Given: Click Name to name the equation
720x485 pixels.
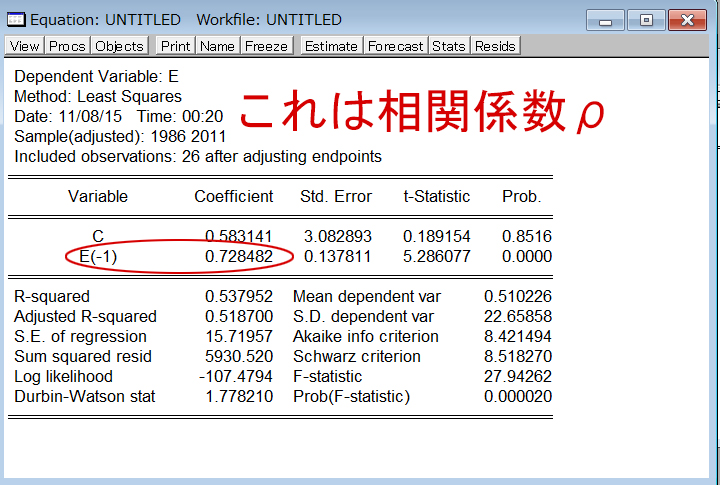Looking at the screenshot, I should pos(217,46).
